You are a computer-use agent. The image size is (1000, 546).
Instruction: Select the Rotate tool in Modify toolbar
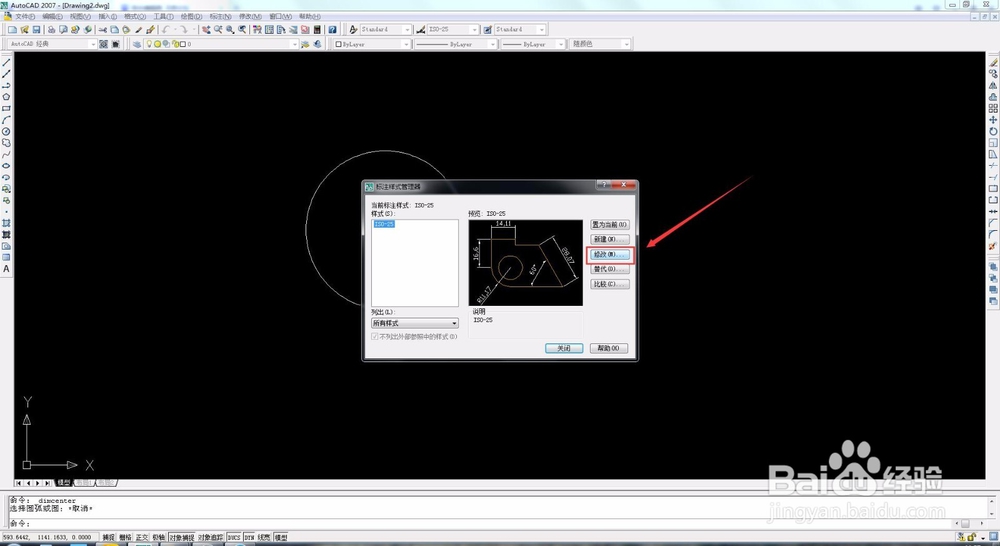(993, 131)
